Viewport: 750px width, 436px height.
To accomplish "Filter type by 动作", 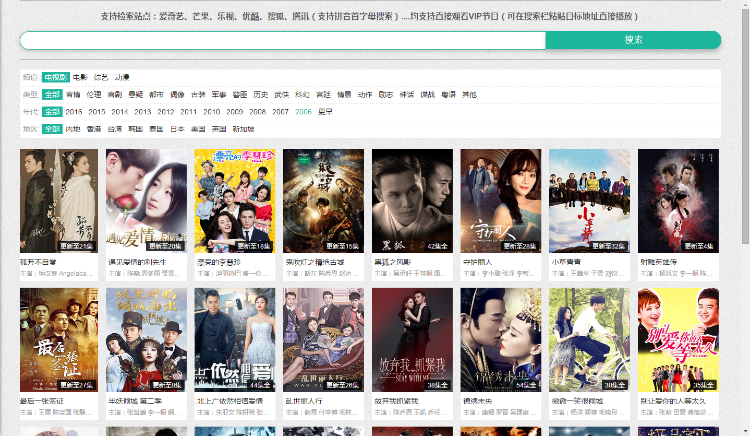I will click(x=365, y=95).
